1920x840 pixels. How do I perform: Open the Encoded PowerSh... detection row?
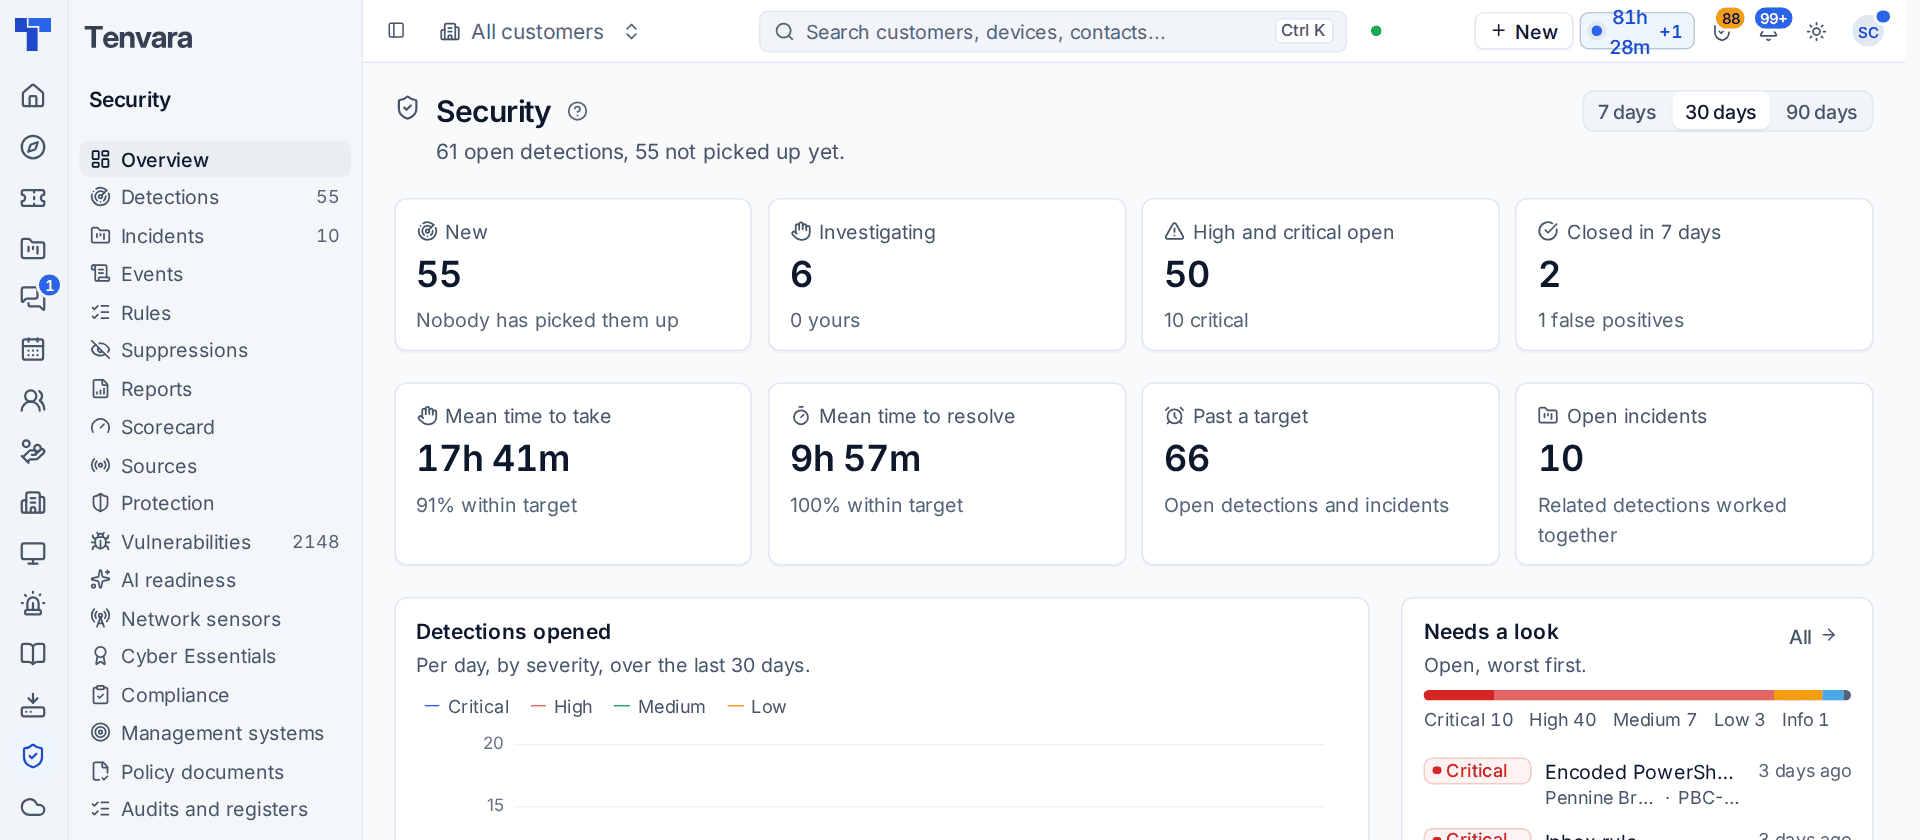[1637, 784]
